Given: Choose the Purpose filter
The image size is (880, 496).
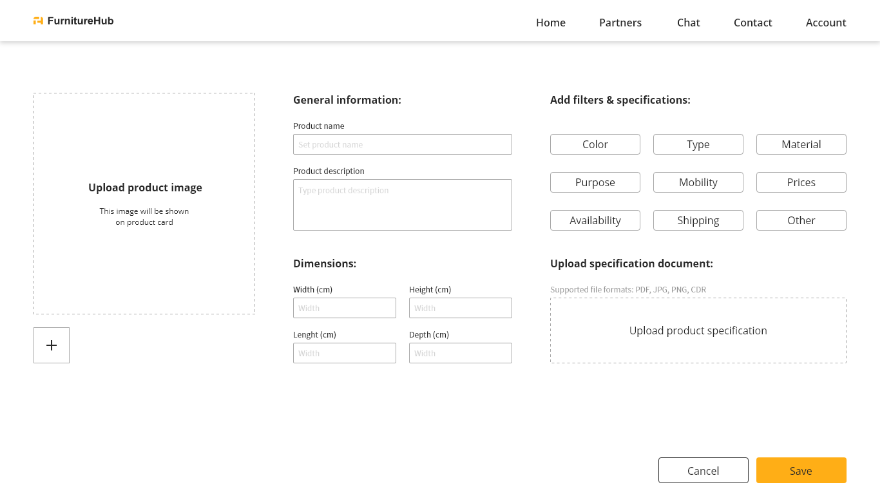Looking at the screenshot, I should pyautogui.click(x=595, y=182).
